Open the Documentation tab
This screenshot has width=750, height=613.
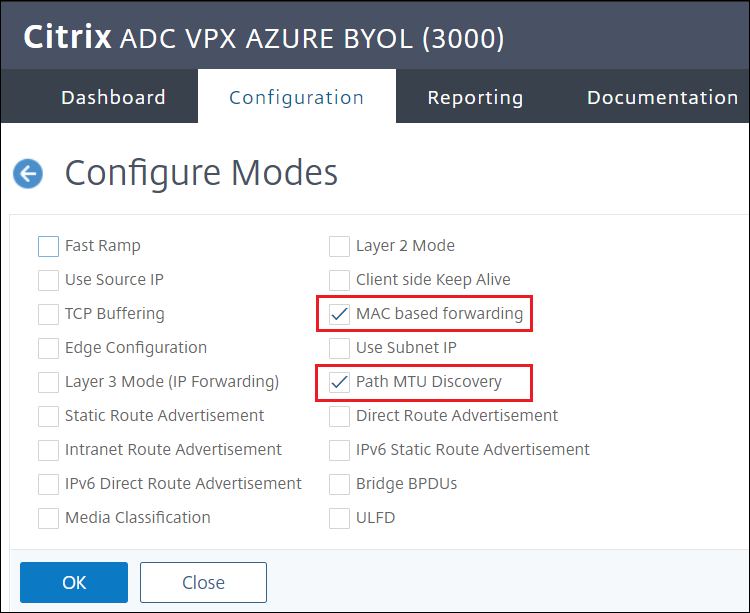point(662,97)
